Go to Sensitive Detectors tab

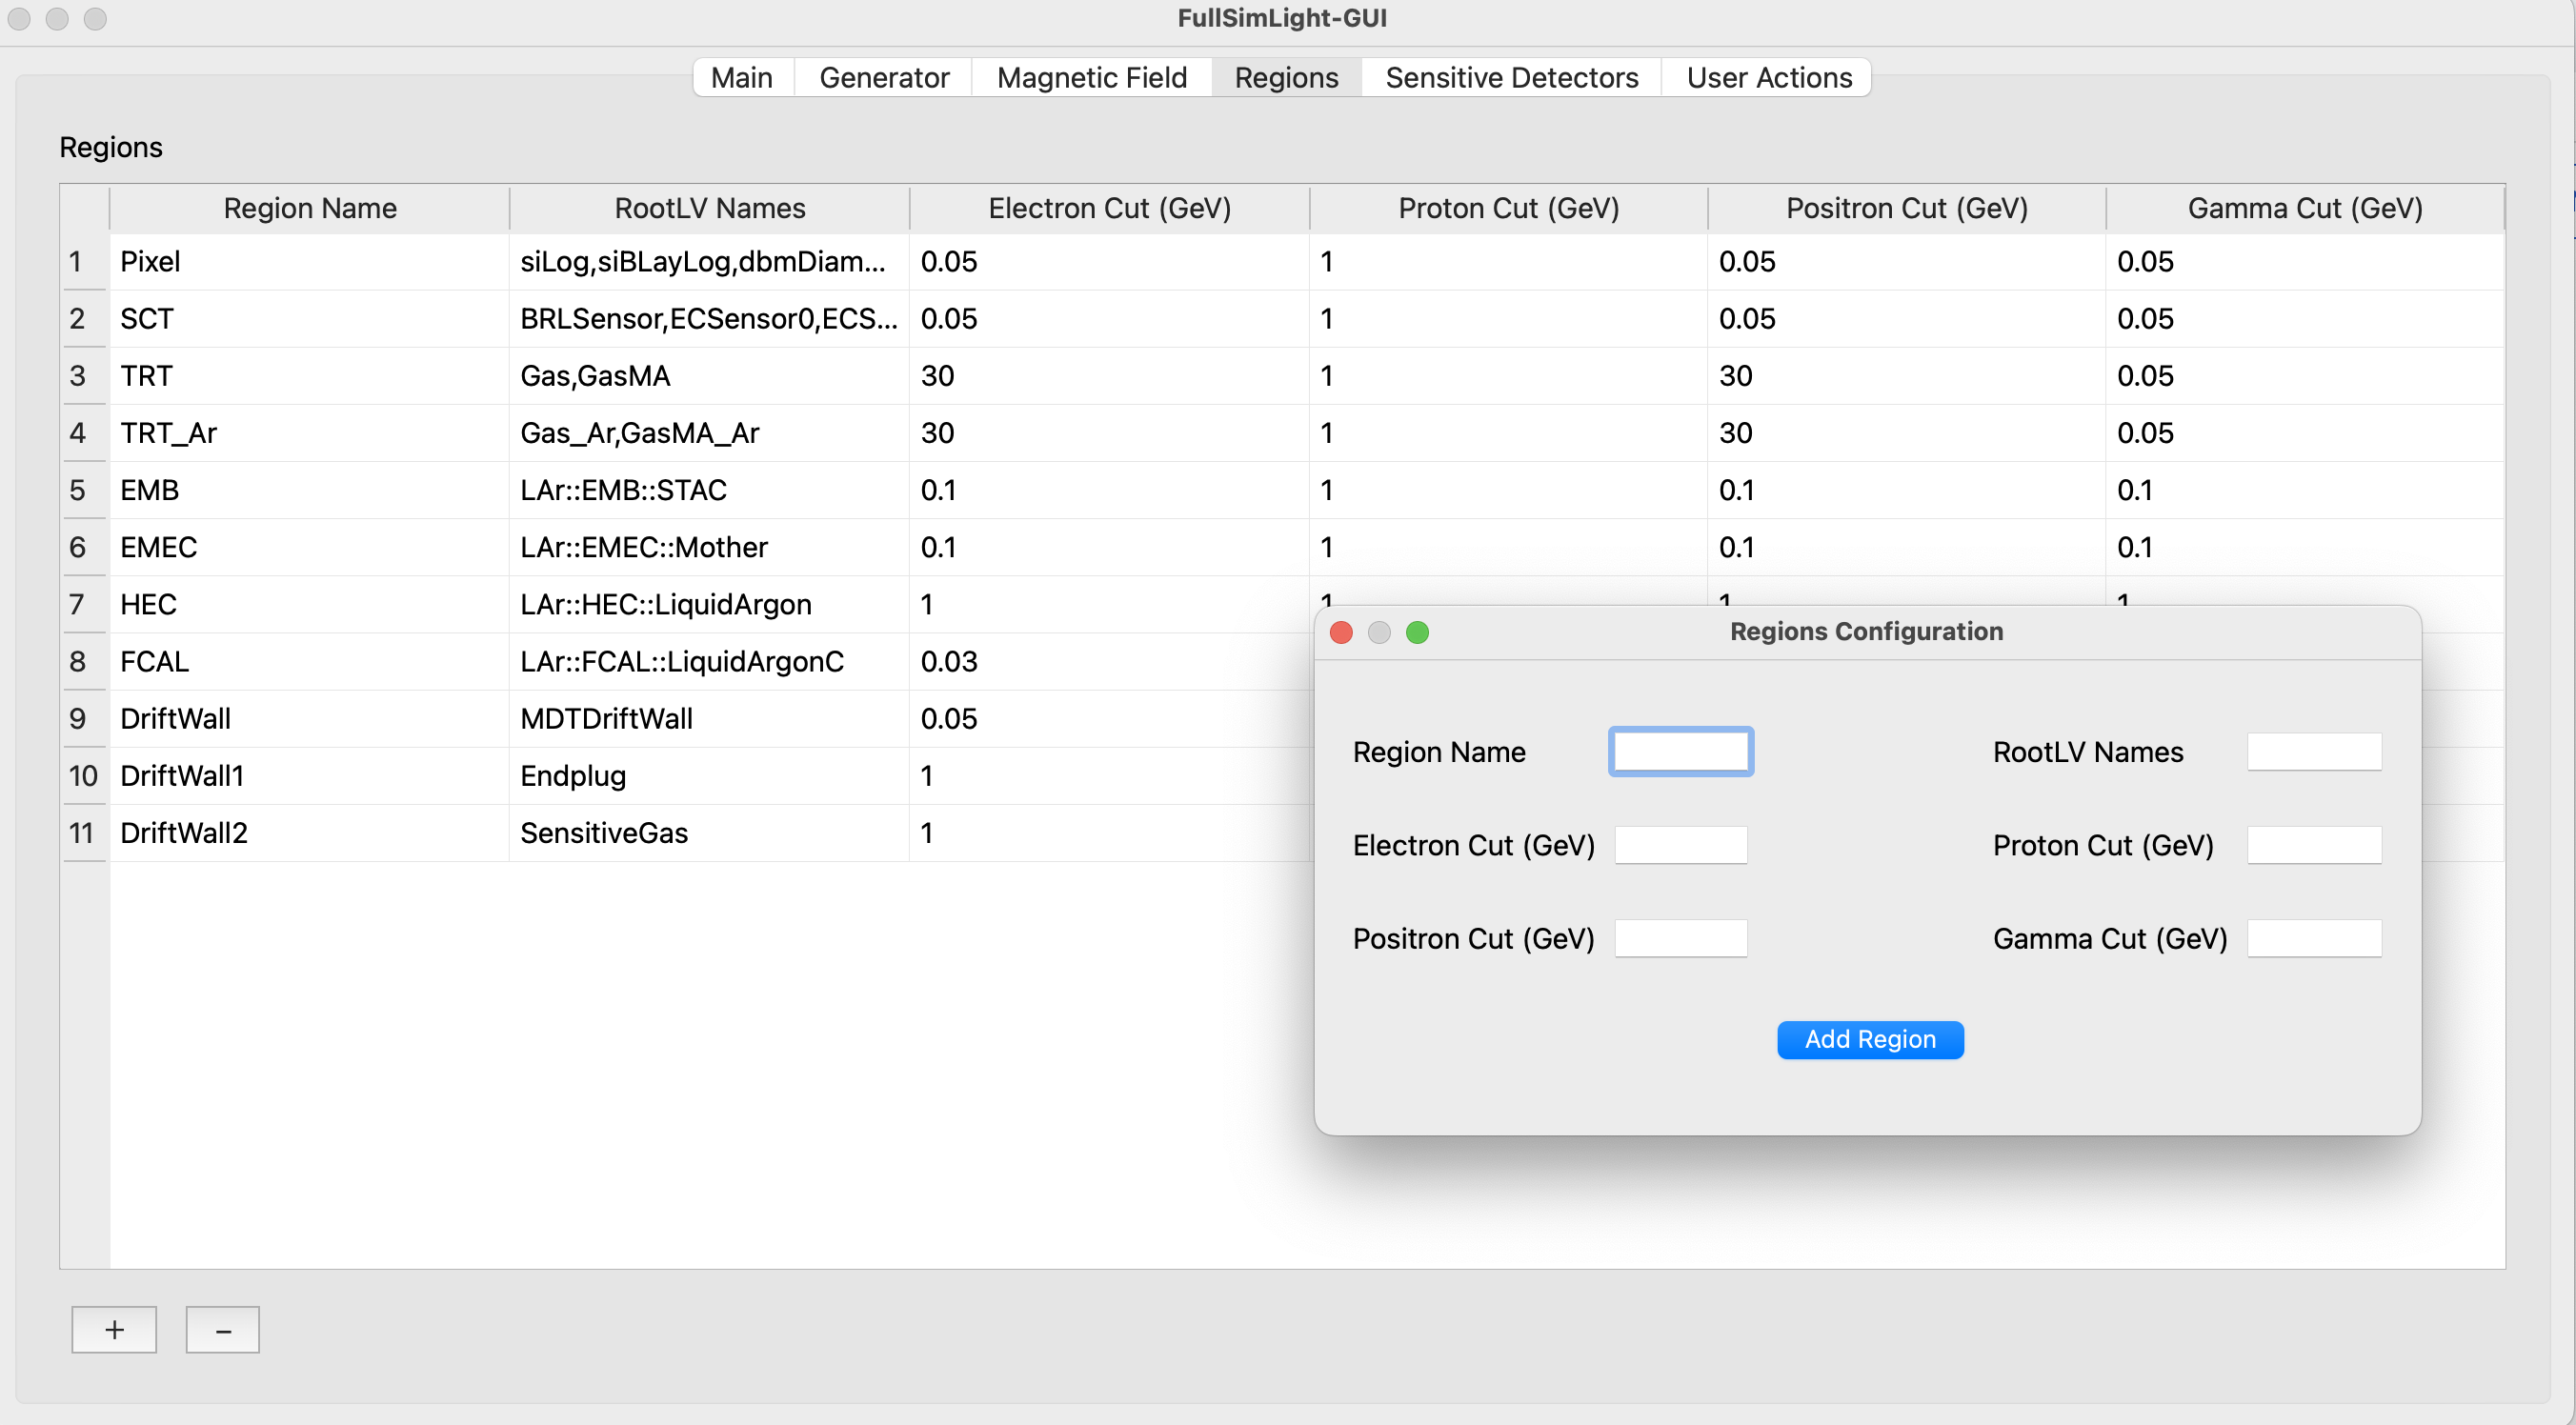[1512, 77]
